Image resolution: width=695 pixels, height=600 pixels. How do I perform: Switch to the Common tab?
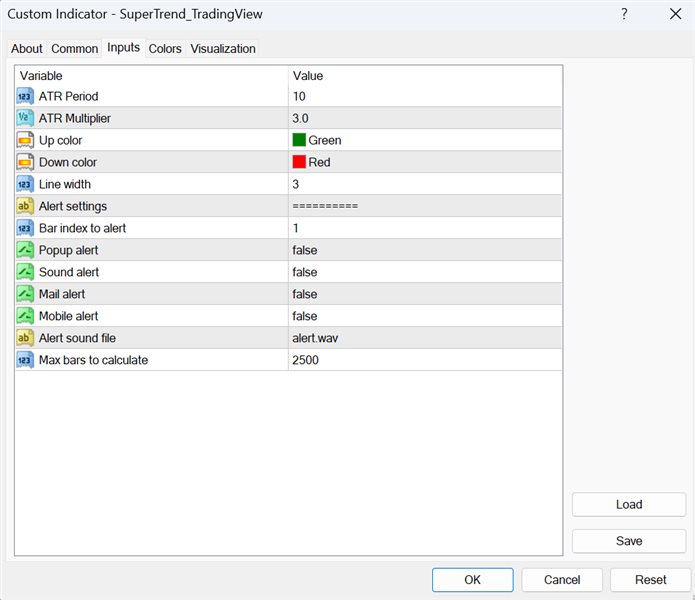pyautogui.click(x=74, y=48)
